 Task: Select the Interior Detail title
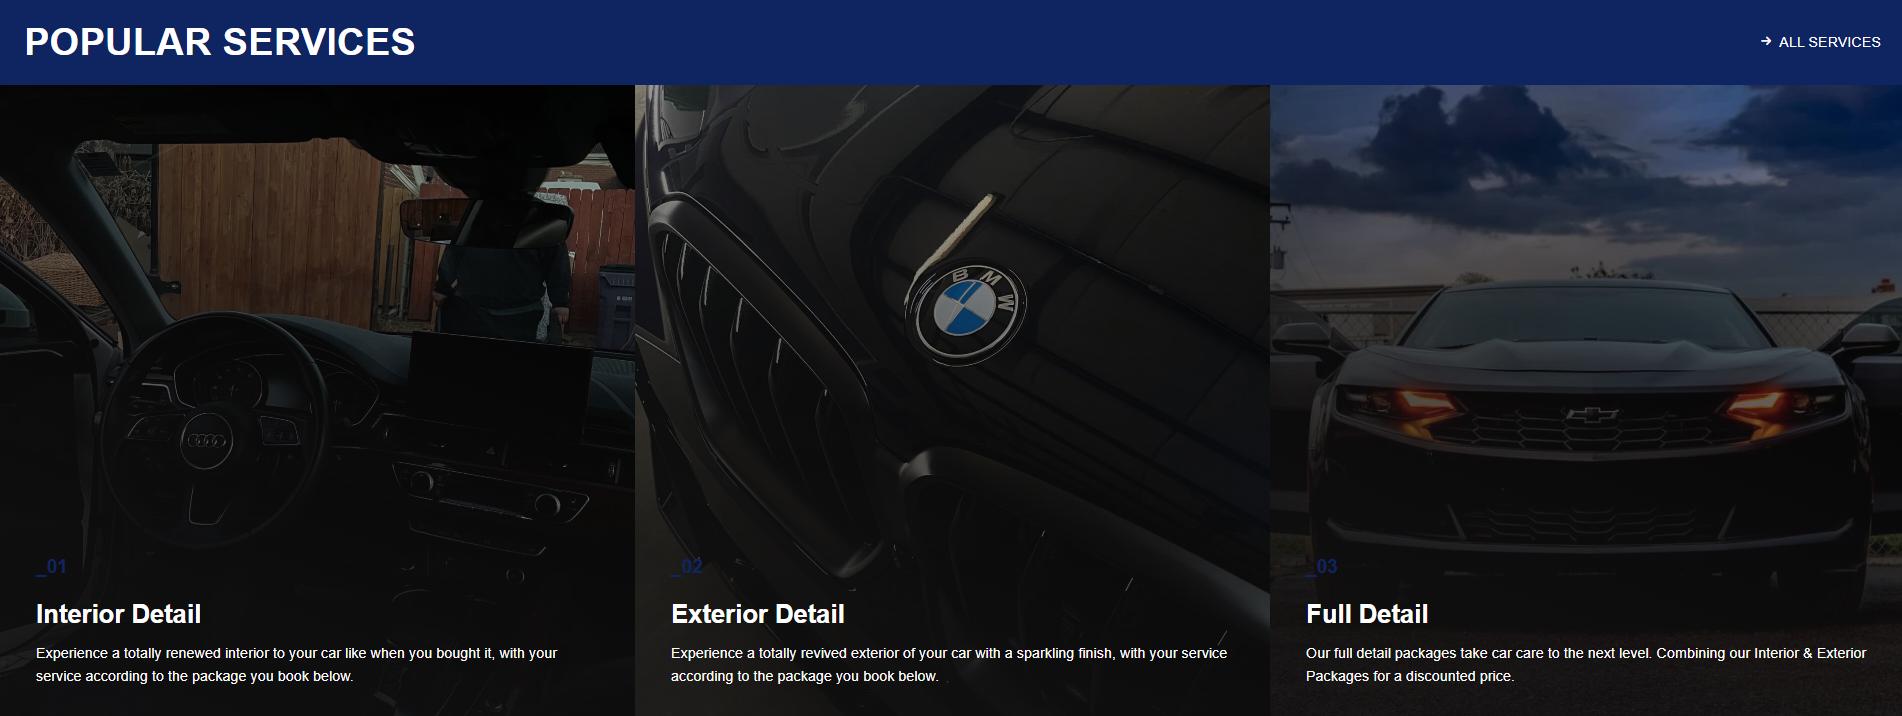coord(118,614)
